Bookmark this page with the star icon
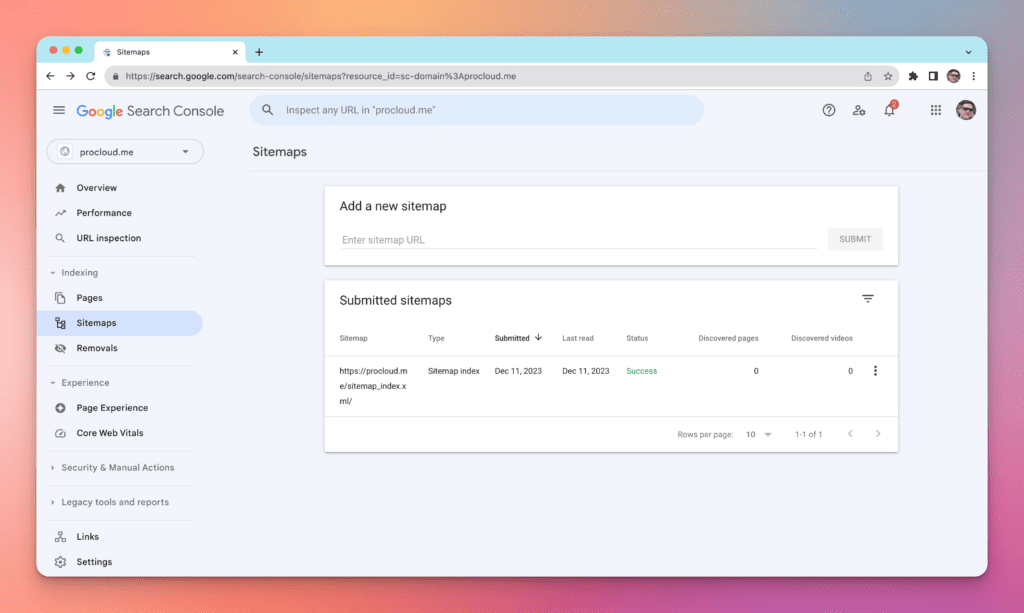This screenshot has height=613, width=1024. (887, 76)
